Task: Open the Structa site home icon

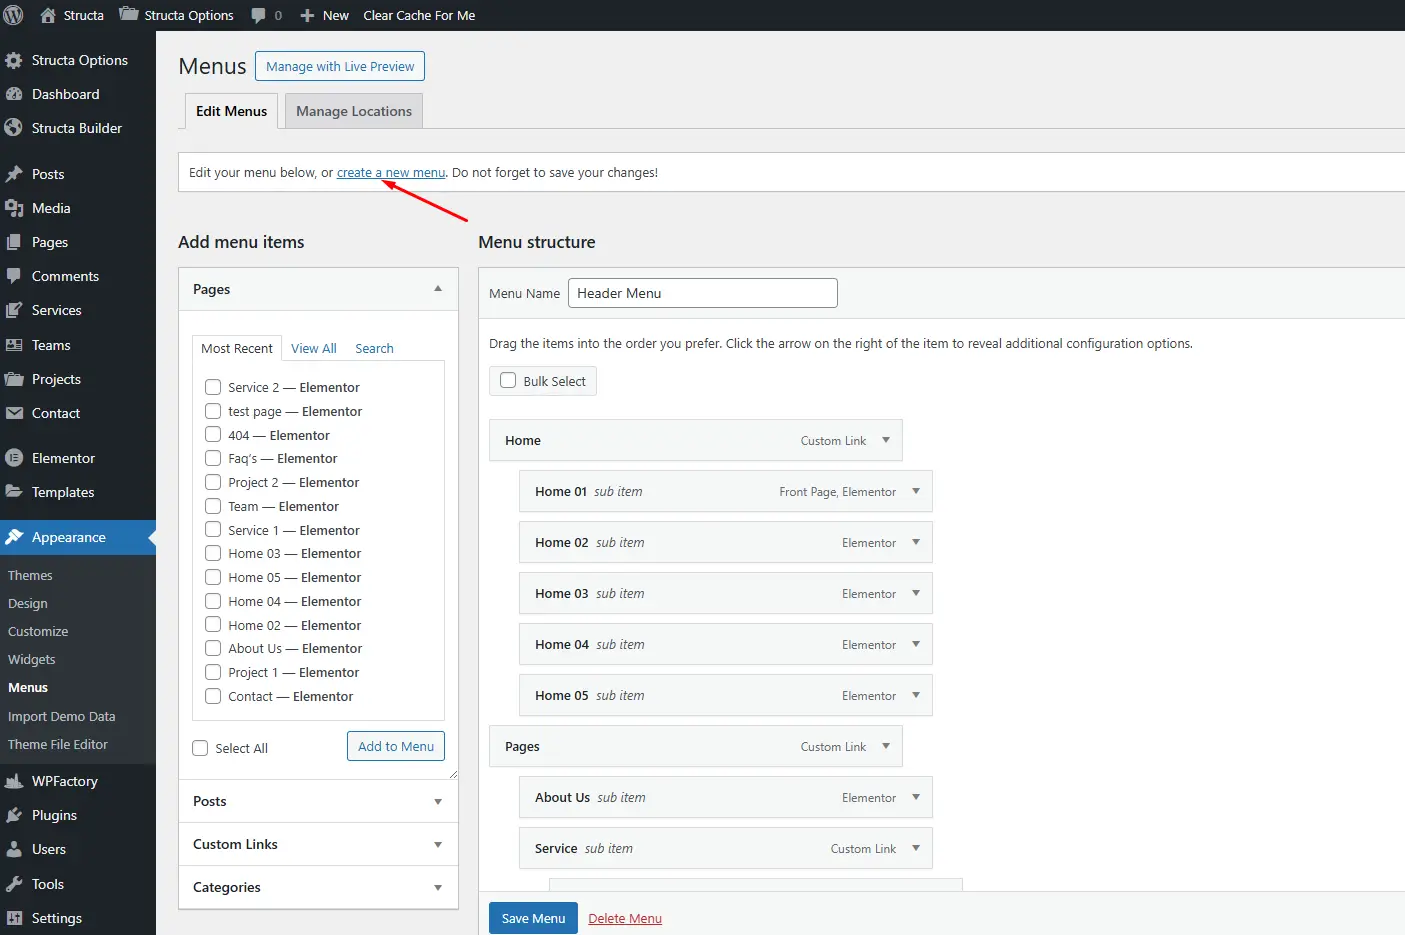Action: (48, 15)
